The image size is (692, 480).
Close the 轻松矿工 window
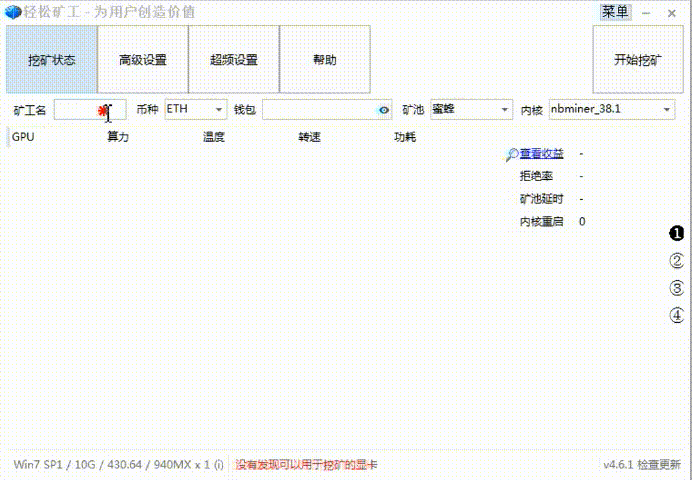pos(673,12)
